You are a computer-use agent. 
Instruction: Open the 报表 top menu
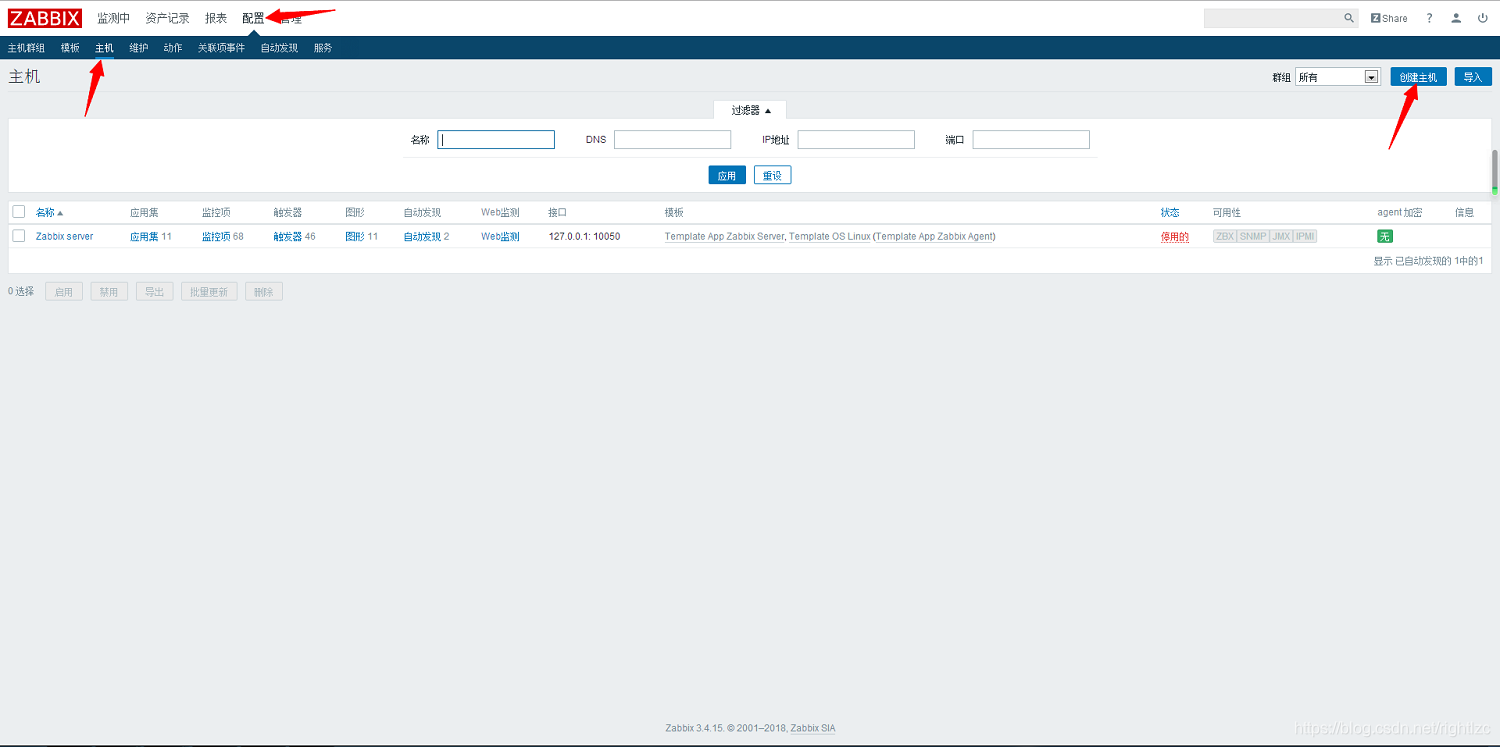point(216,18)
